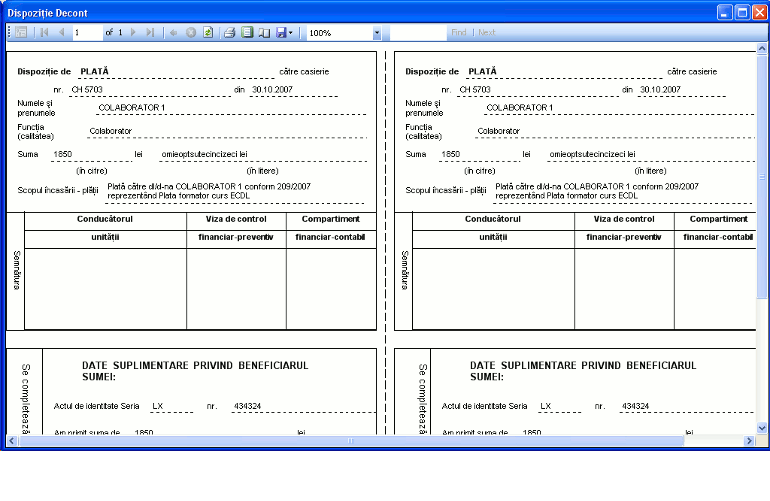Minimize the Dispoziție Decont window
770x501 pixels.
[725, 12]
